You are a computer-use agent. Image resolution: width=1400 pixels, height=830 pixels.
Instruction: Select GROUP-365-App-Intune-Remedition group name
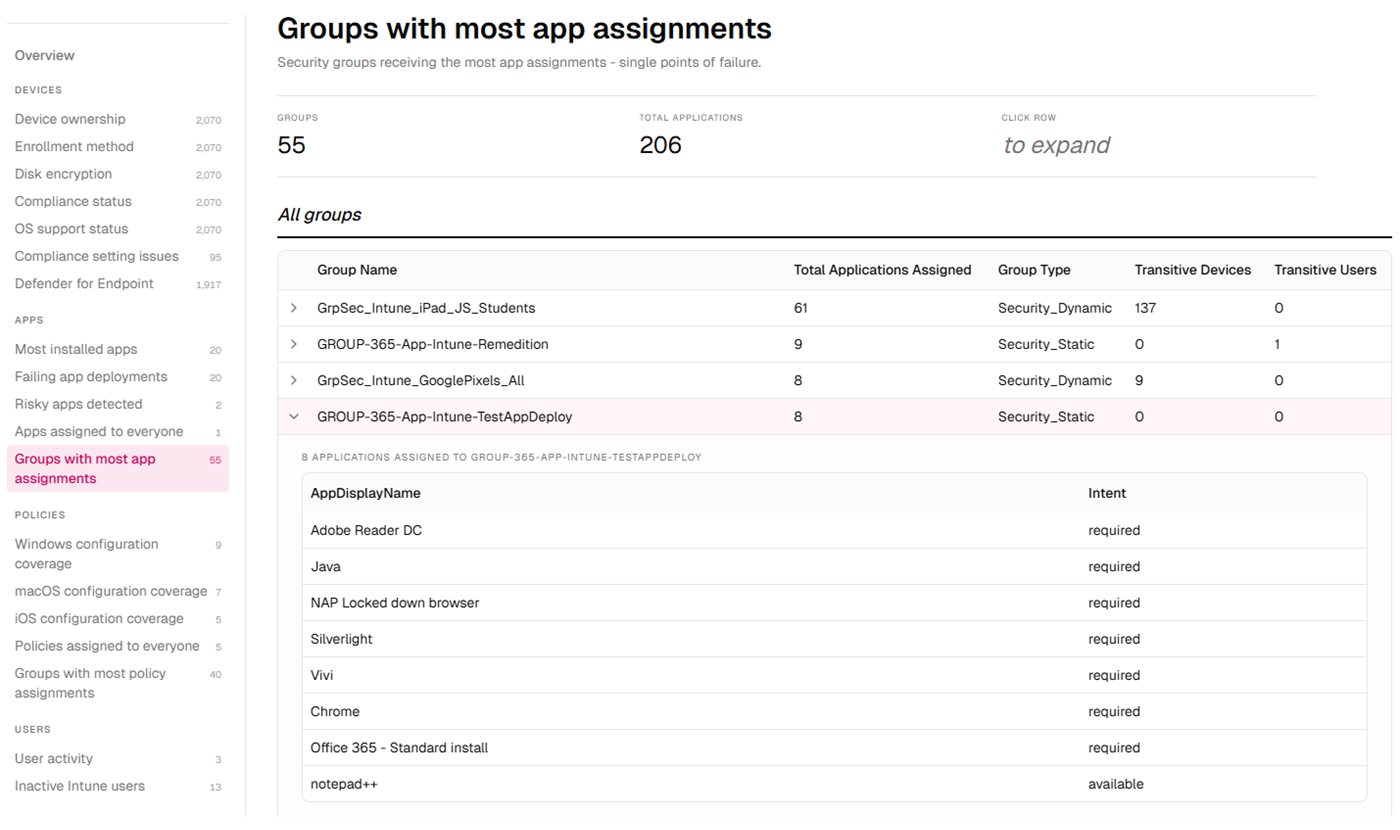pos(433,344)
